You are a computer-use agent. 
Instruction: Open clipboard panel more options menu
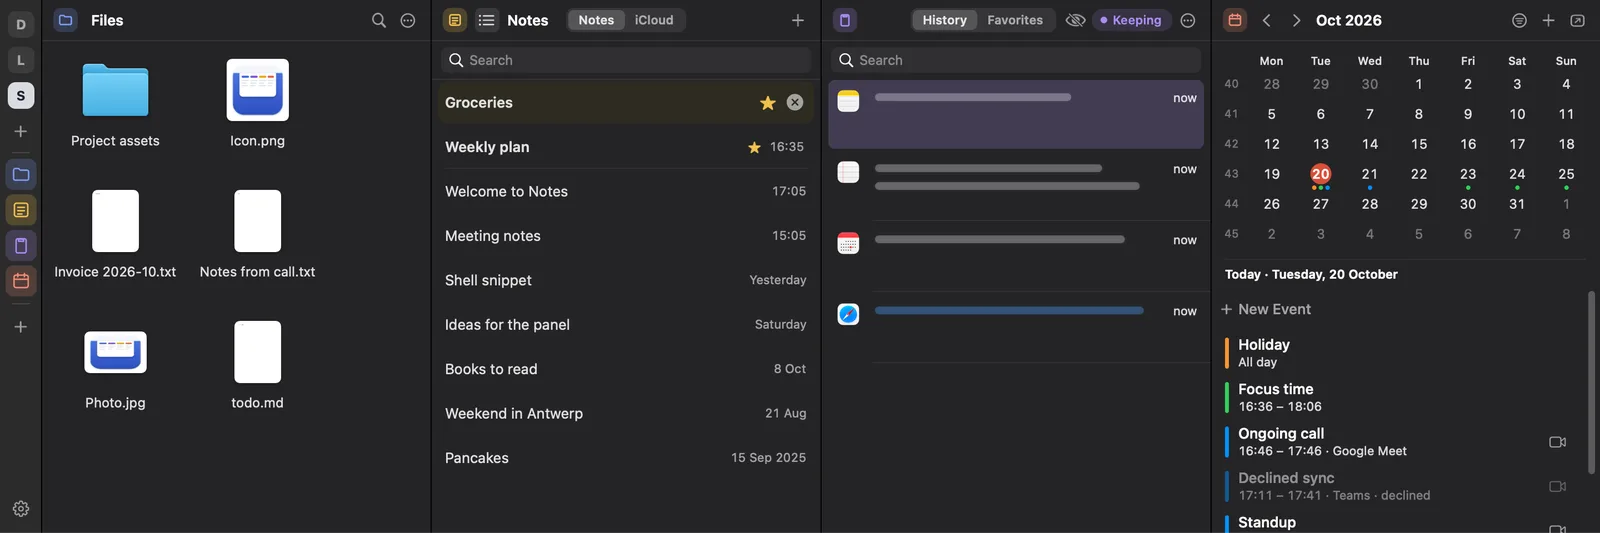pyautogui.click(x=1188, y=20)
